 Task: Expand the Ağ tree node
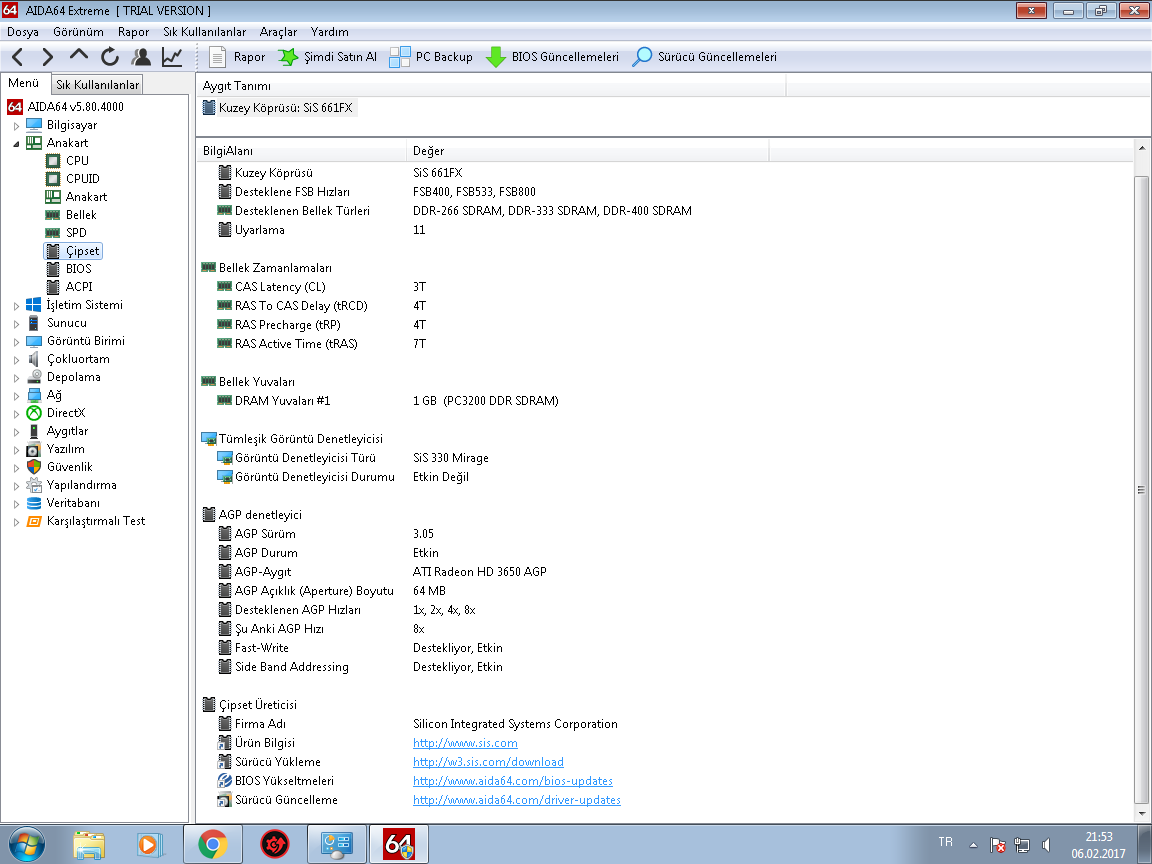(x=16, y=395)
